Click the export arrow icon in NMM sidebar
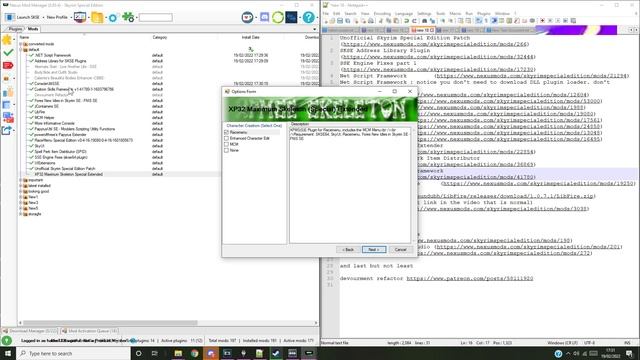The width and height of the screenshot is (640, 360). click(x=7, y=130)
